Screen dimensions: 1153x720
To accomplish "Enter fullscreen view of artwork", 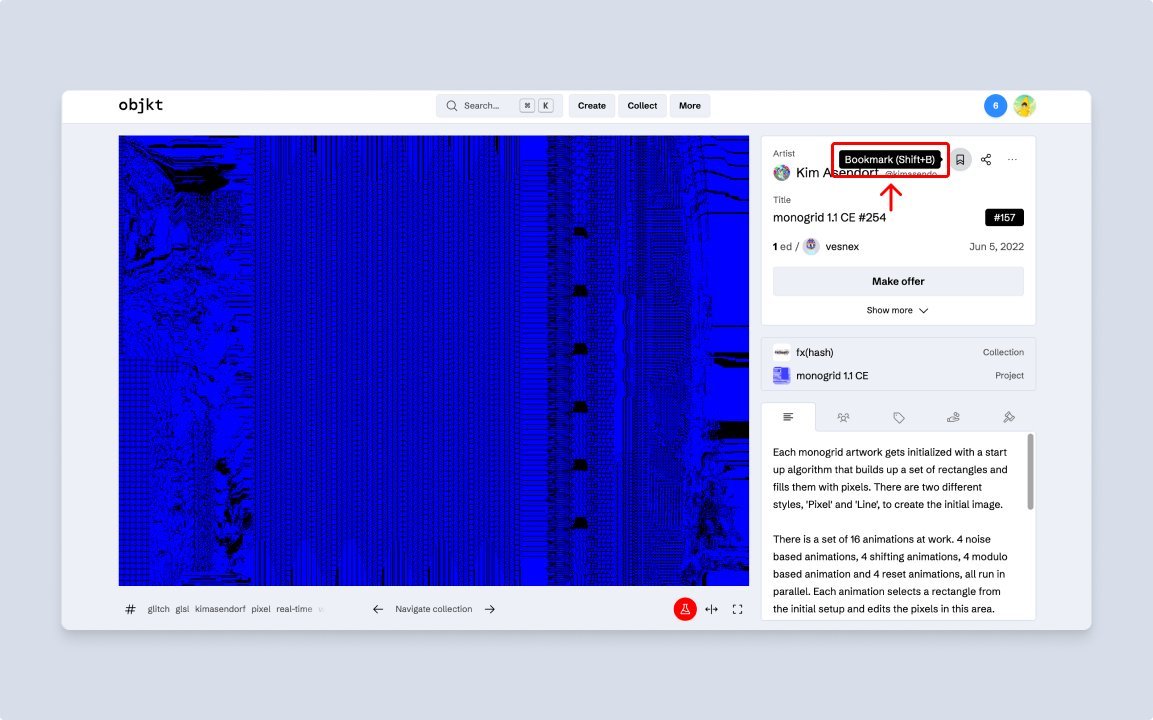I will click(x=738, y=609).
